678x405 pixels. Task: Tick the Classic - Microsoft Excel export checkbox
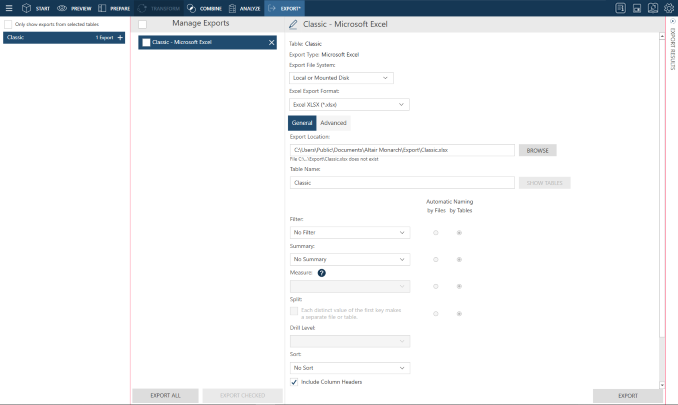coord(146,42)
